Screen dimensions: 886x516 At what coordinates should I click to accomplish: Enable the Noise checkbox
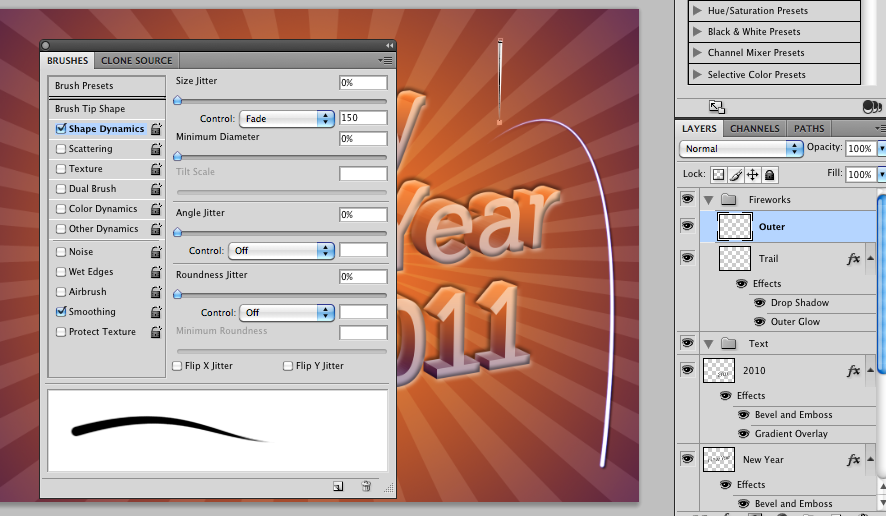click(x=61, y=252)
